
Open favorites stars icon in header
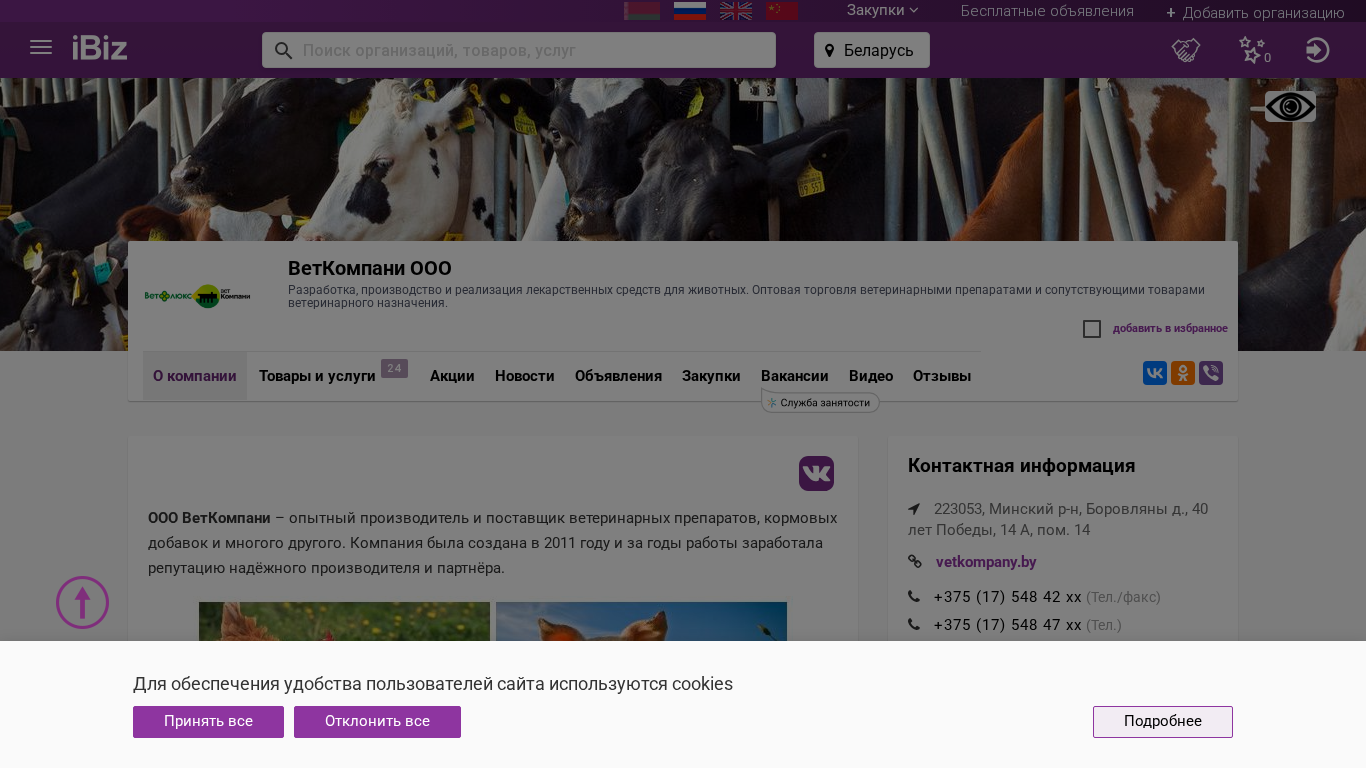[x=1252, y=50]
